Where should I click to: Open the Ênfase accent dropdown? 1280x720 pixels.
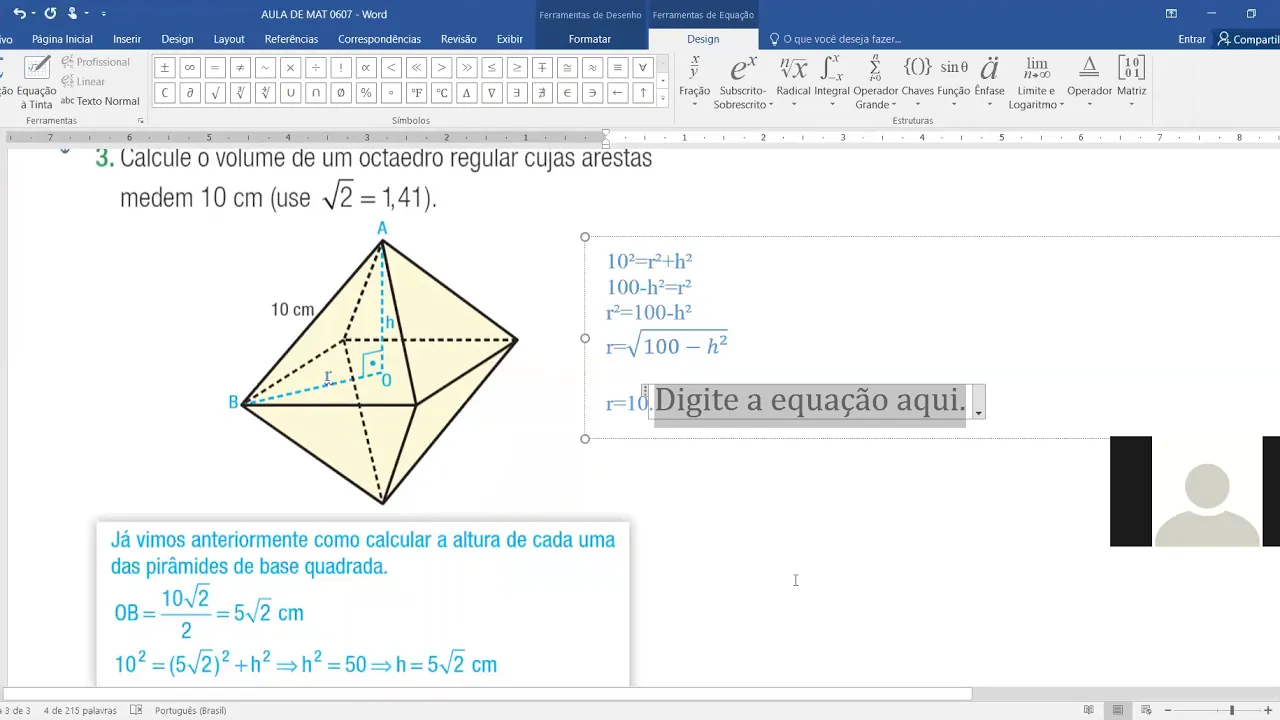[x=989, y=82]
